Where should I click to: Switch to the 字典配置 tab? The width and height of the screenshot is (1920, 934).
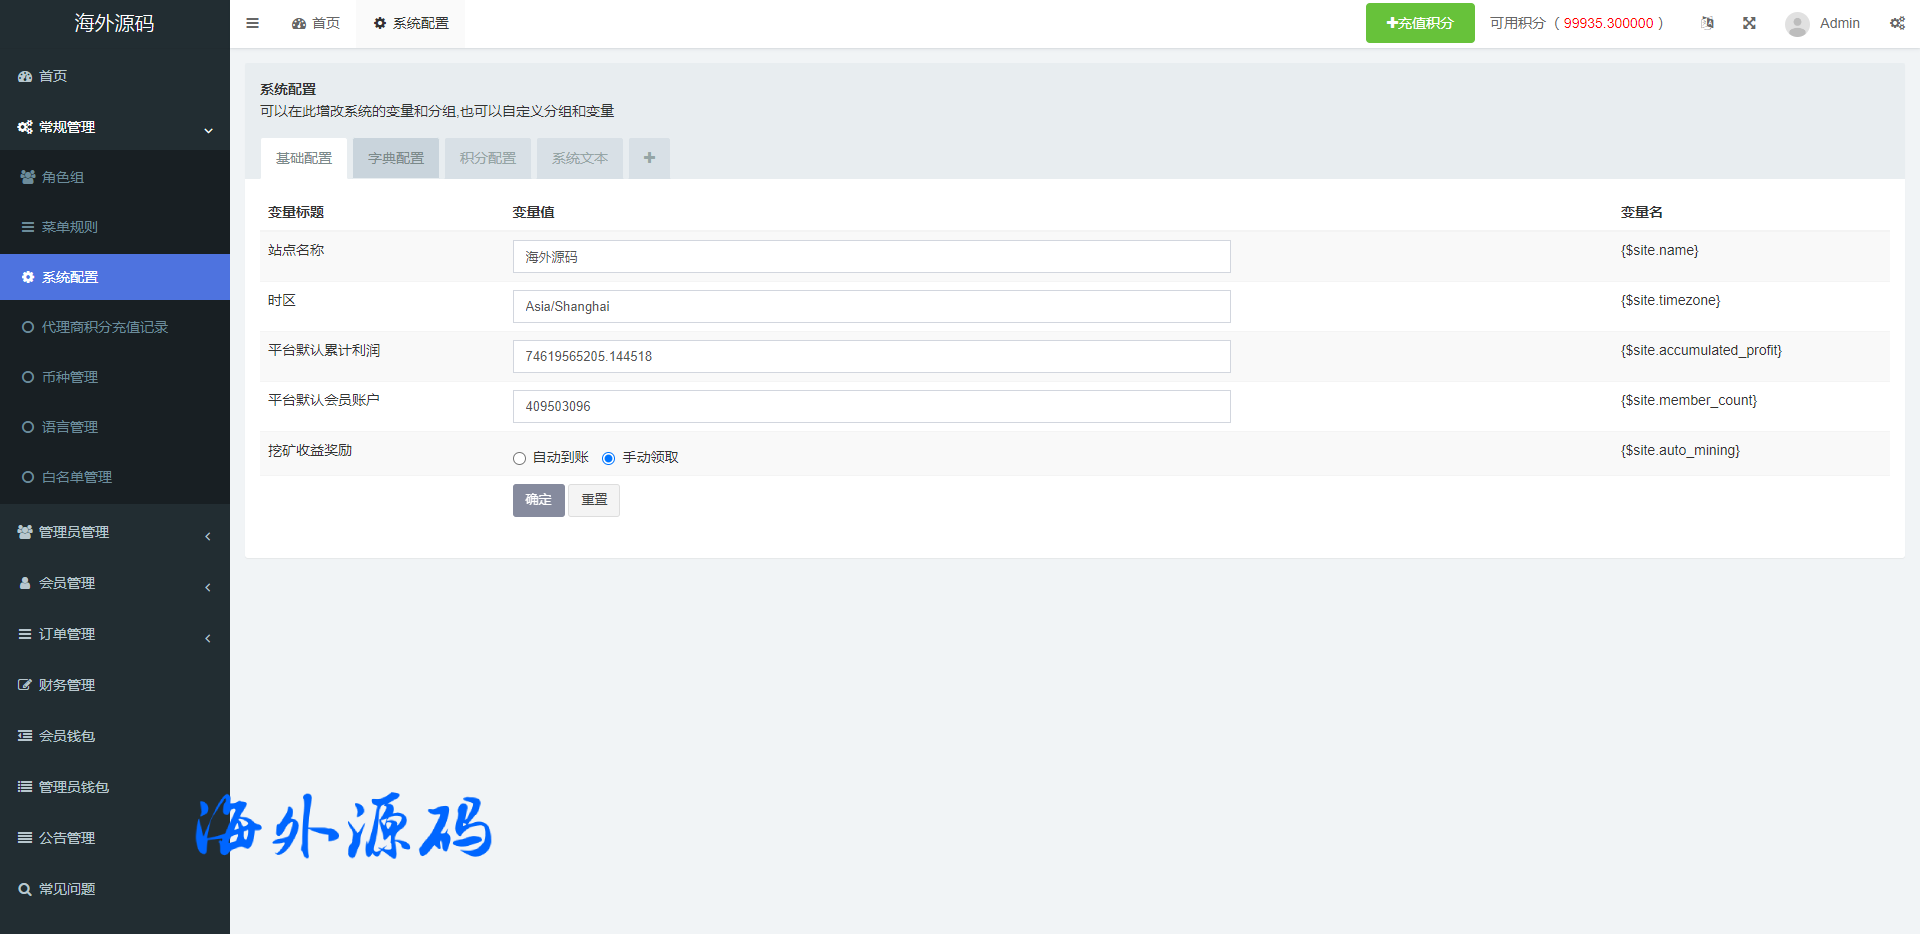coord(396,158)
